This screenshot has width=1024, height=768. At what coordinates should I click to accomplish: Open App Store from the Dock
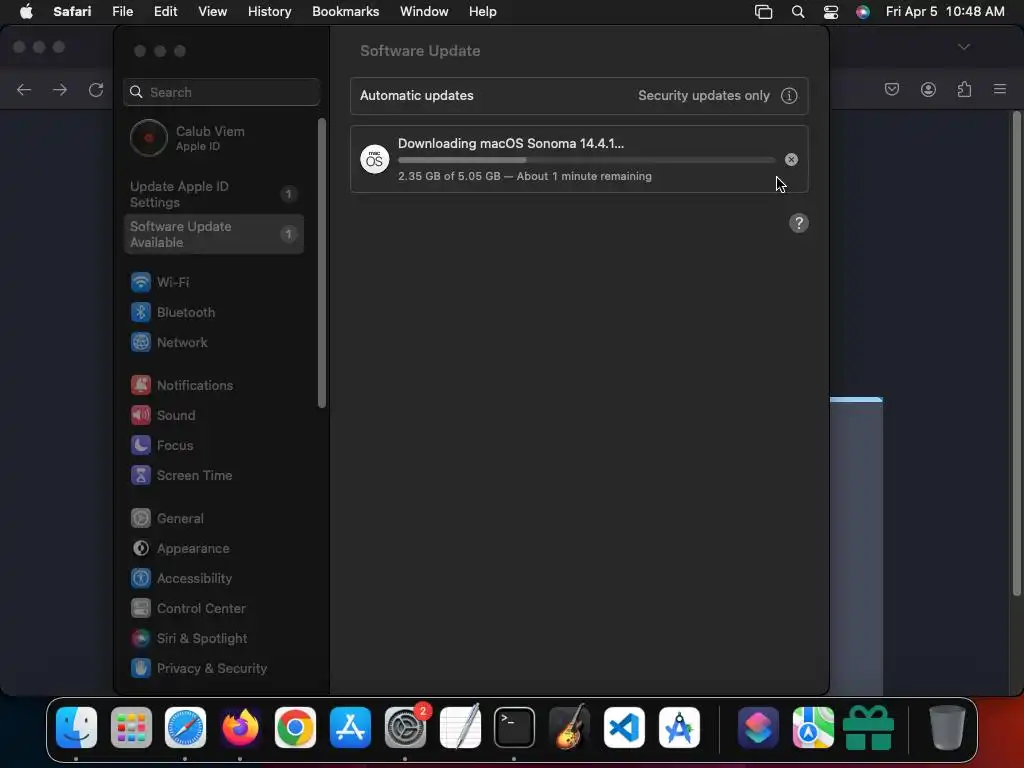350,728
